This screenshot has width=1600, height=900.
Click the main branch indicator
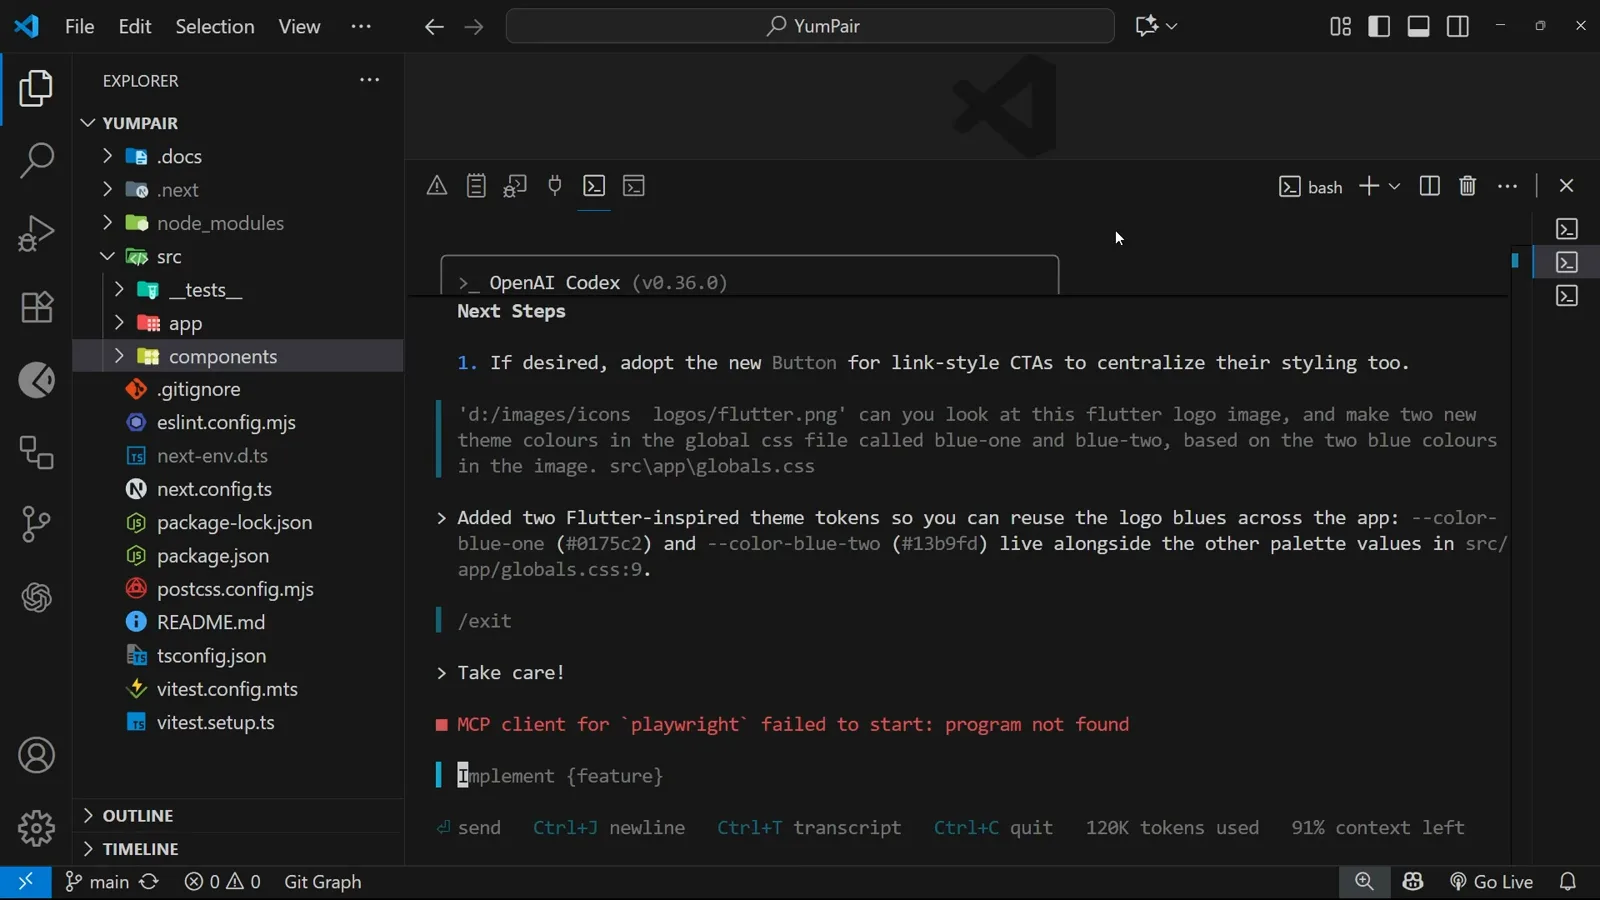click(97, 882)
